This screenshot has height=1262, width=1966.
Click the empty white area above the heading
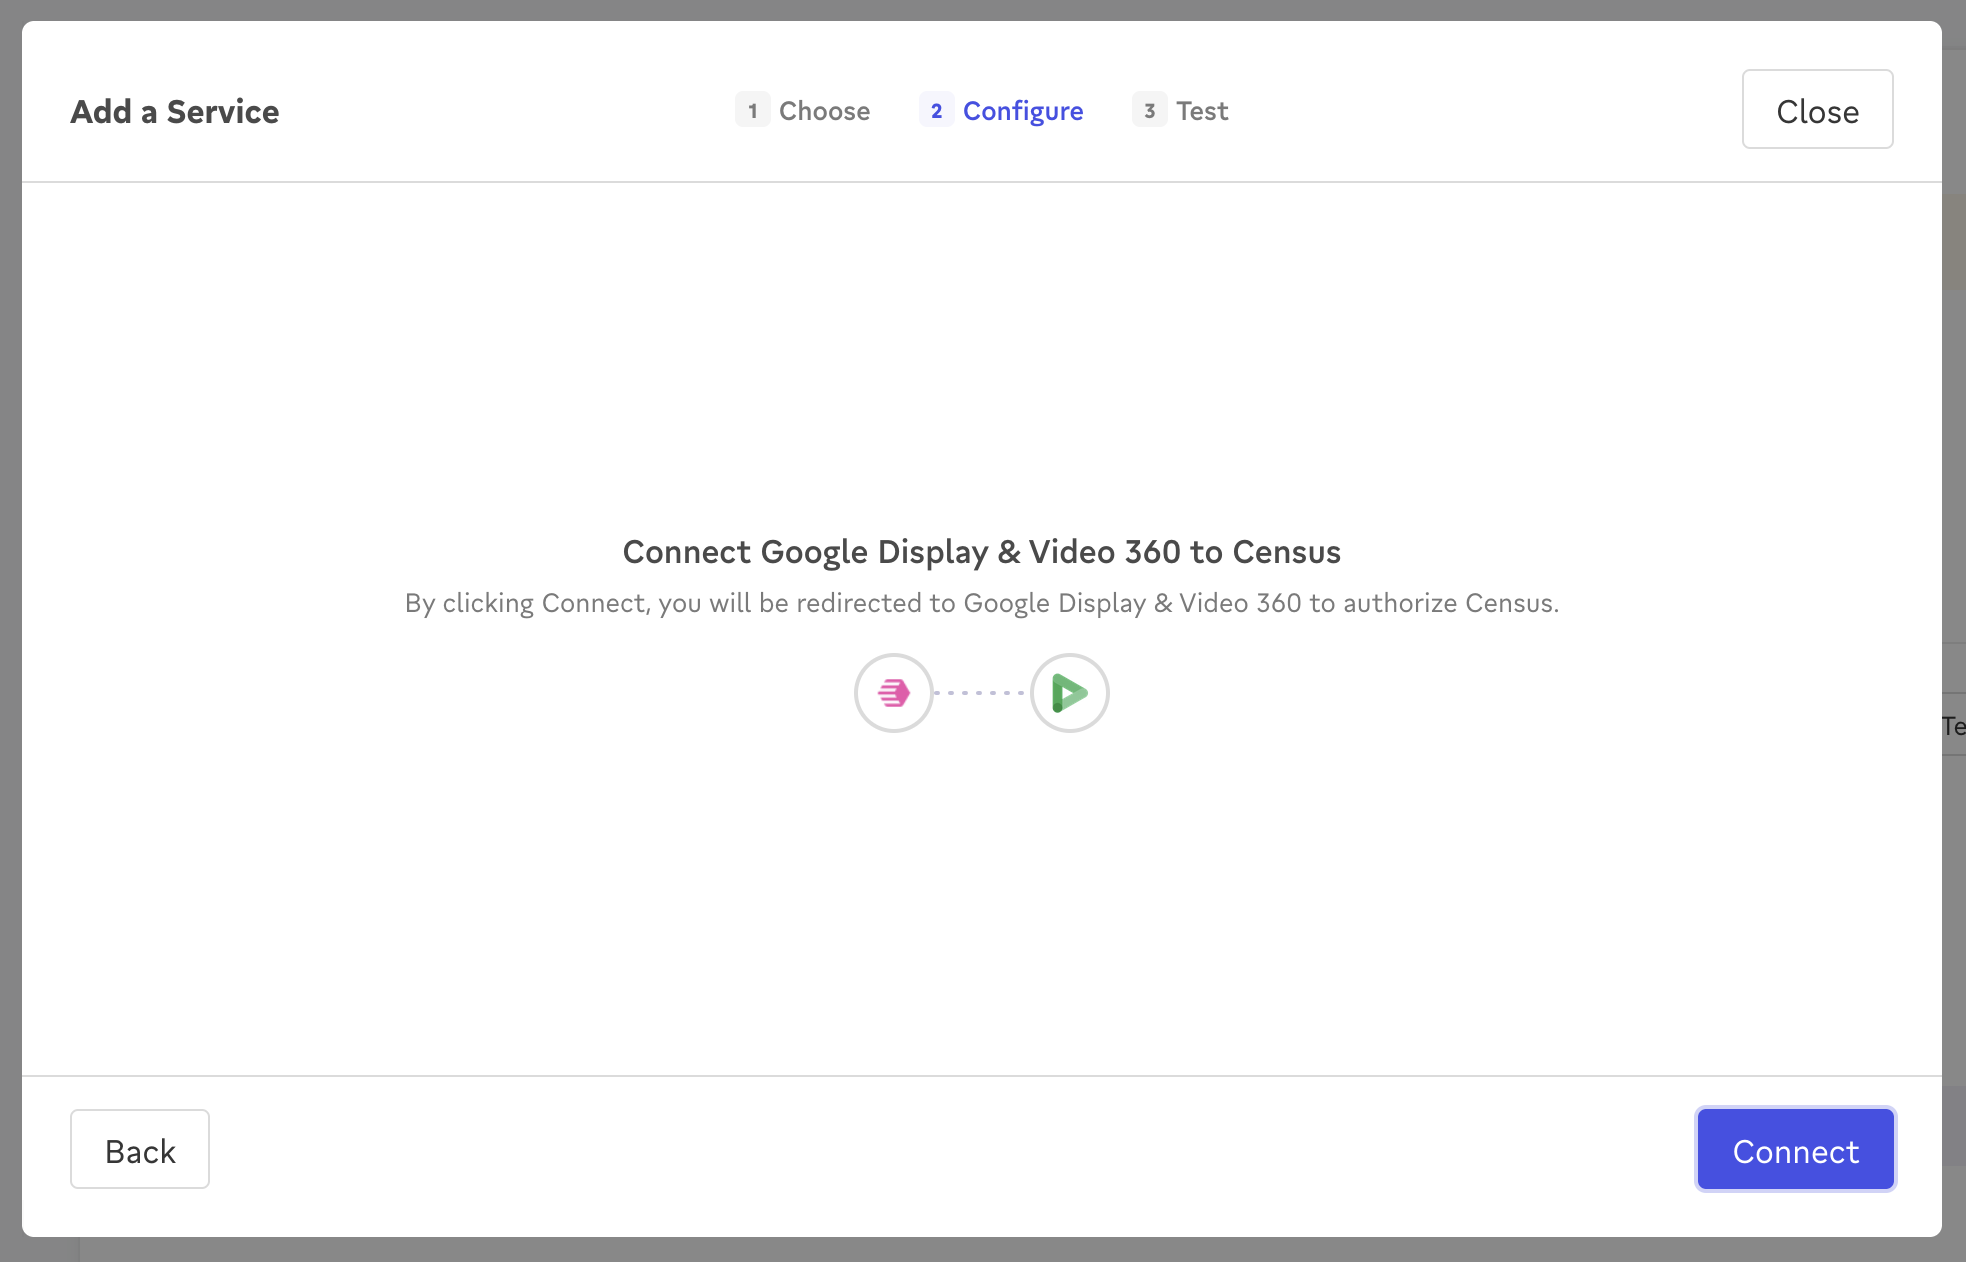point(981,350)
